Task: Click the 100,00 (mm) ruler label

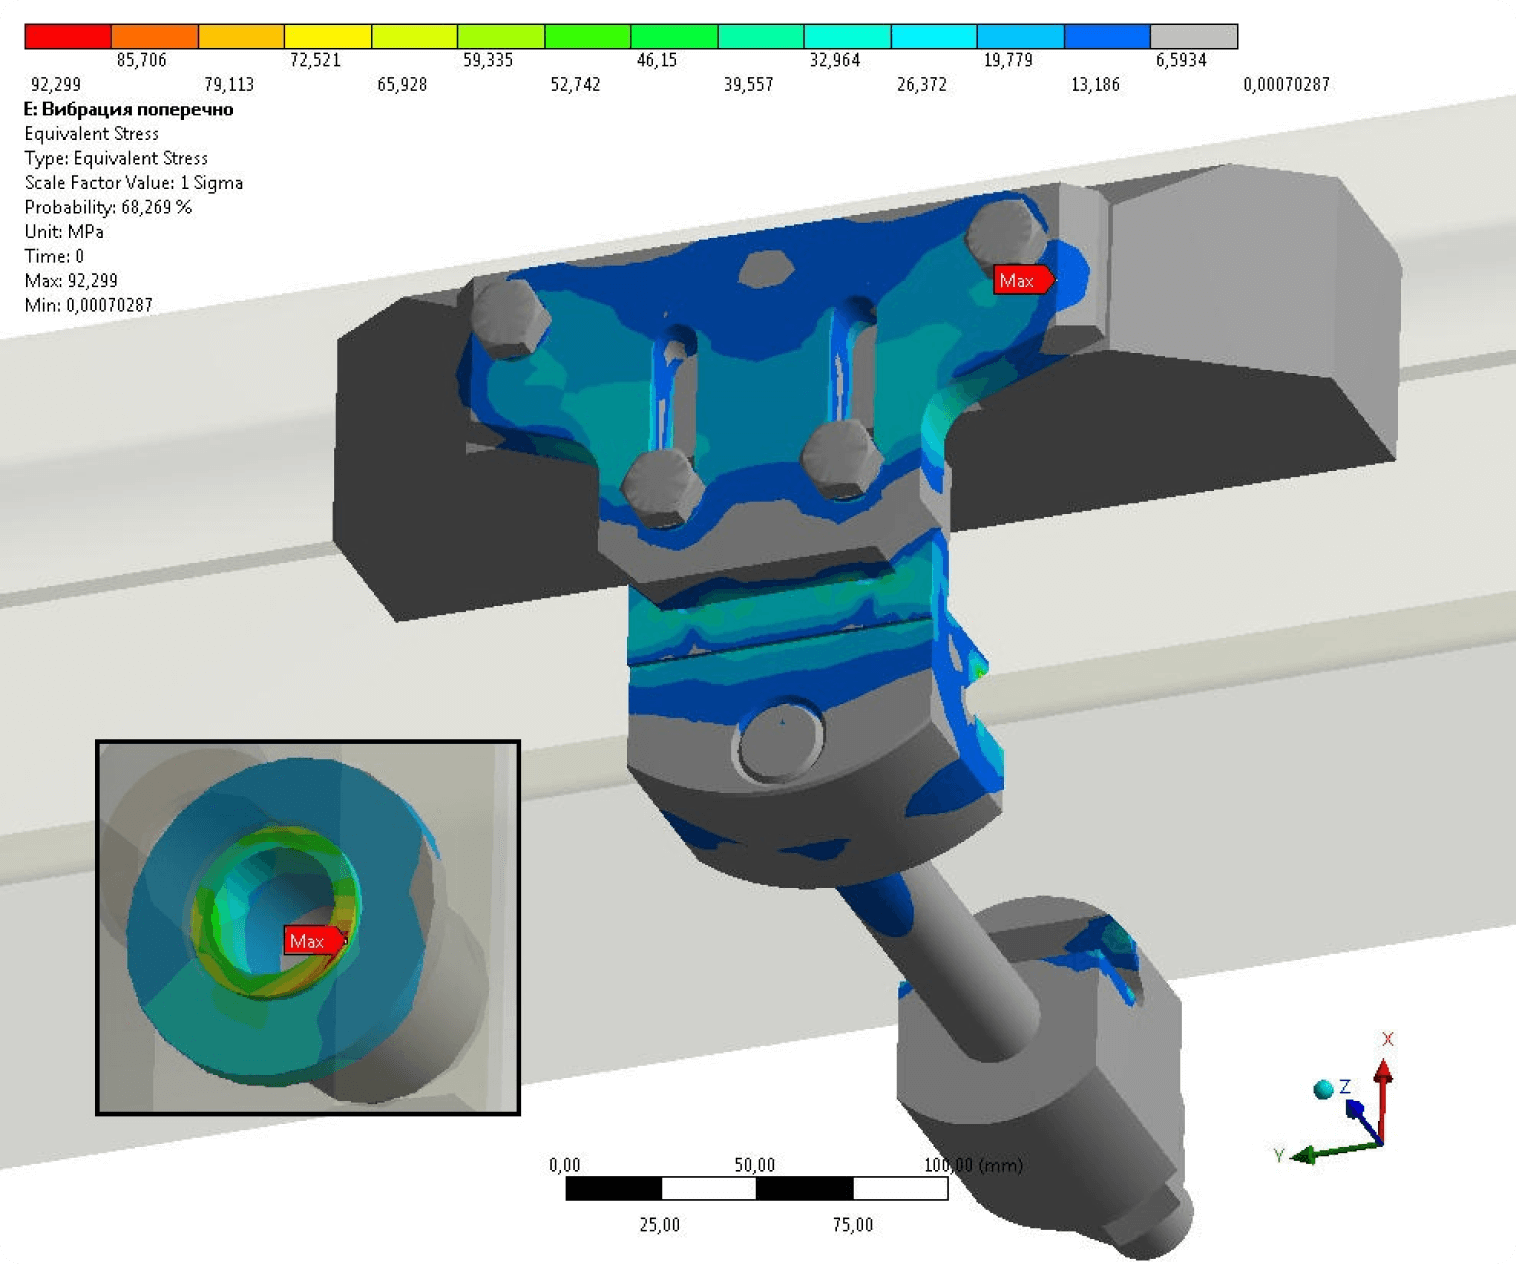Action: tap(973, 1165)
